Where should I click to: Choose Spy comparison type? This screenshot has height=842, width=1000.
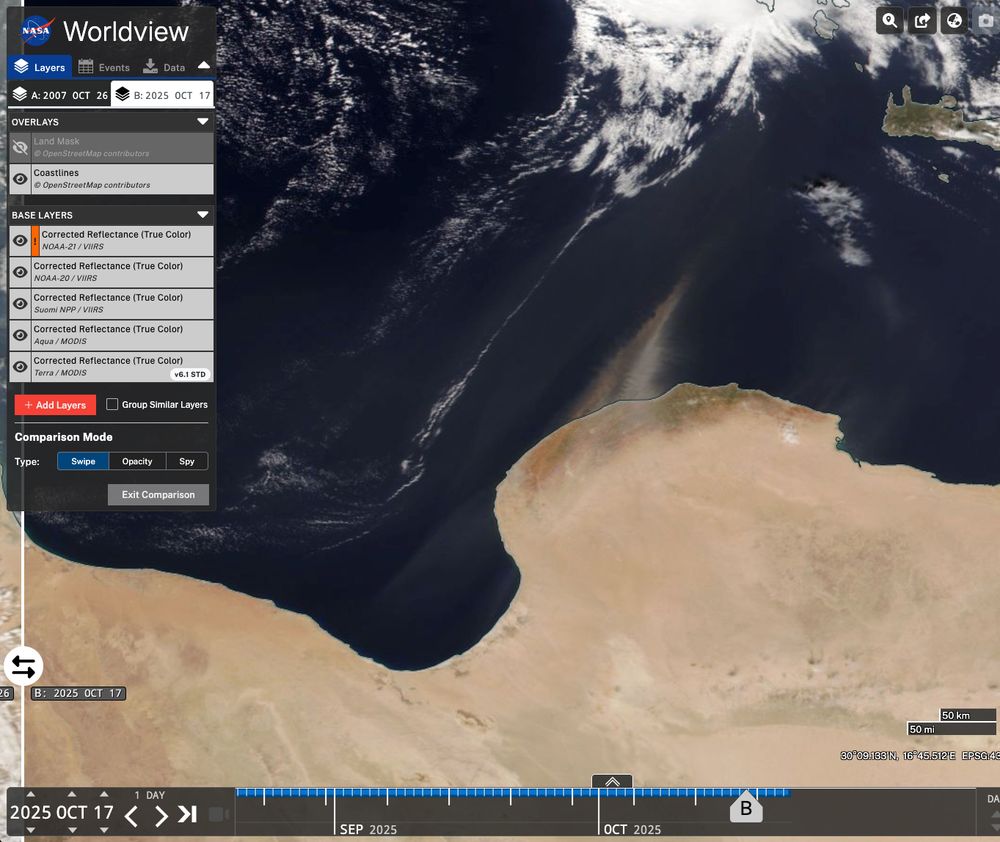point(187,461)
